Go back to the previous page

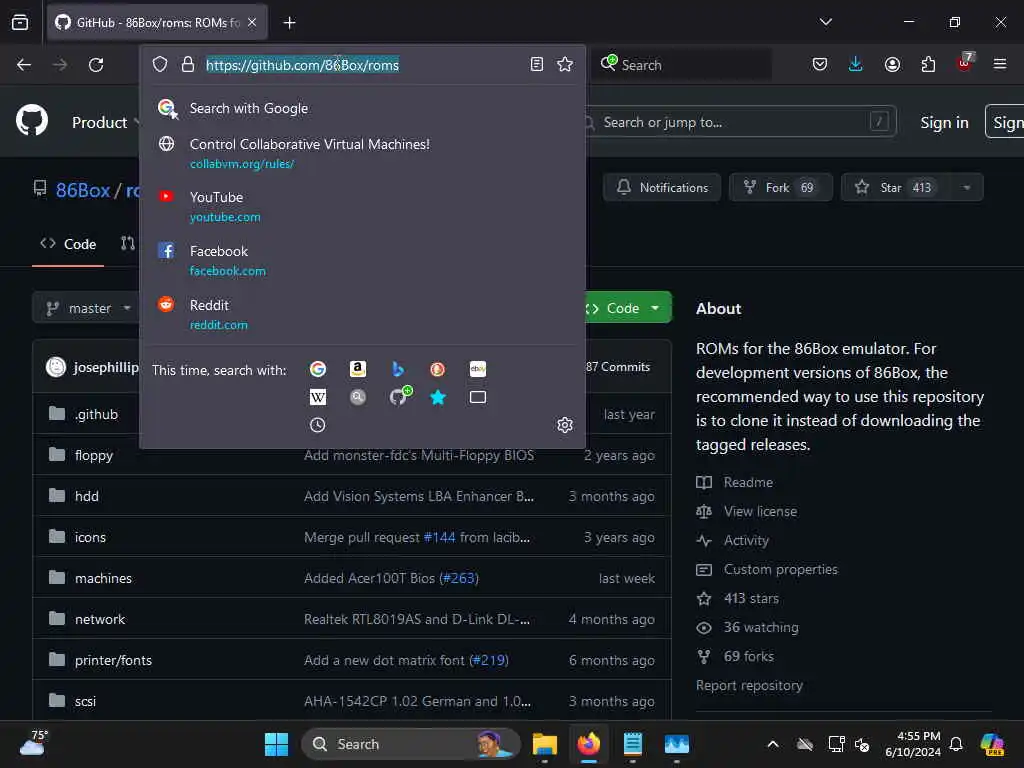24,65
